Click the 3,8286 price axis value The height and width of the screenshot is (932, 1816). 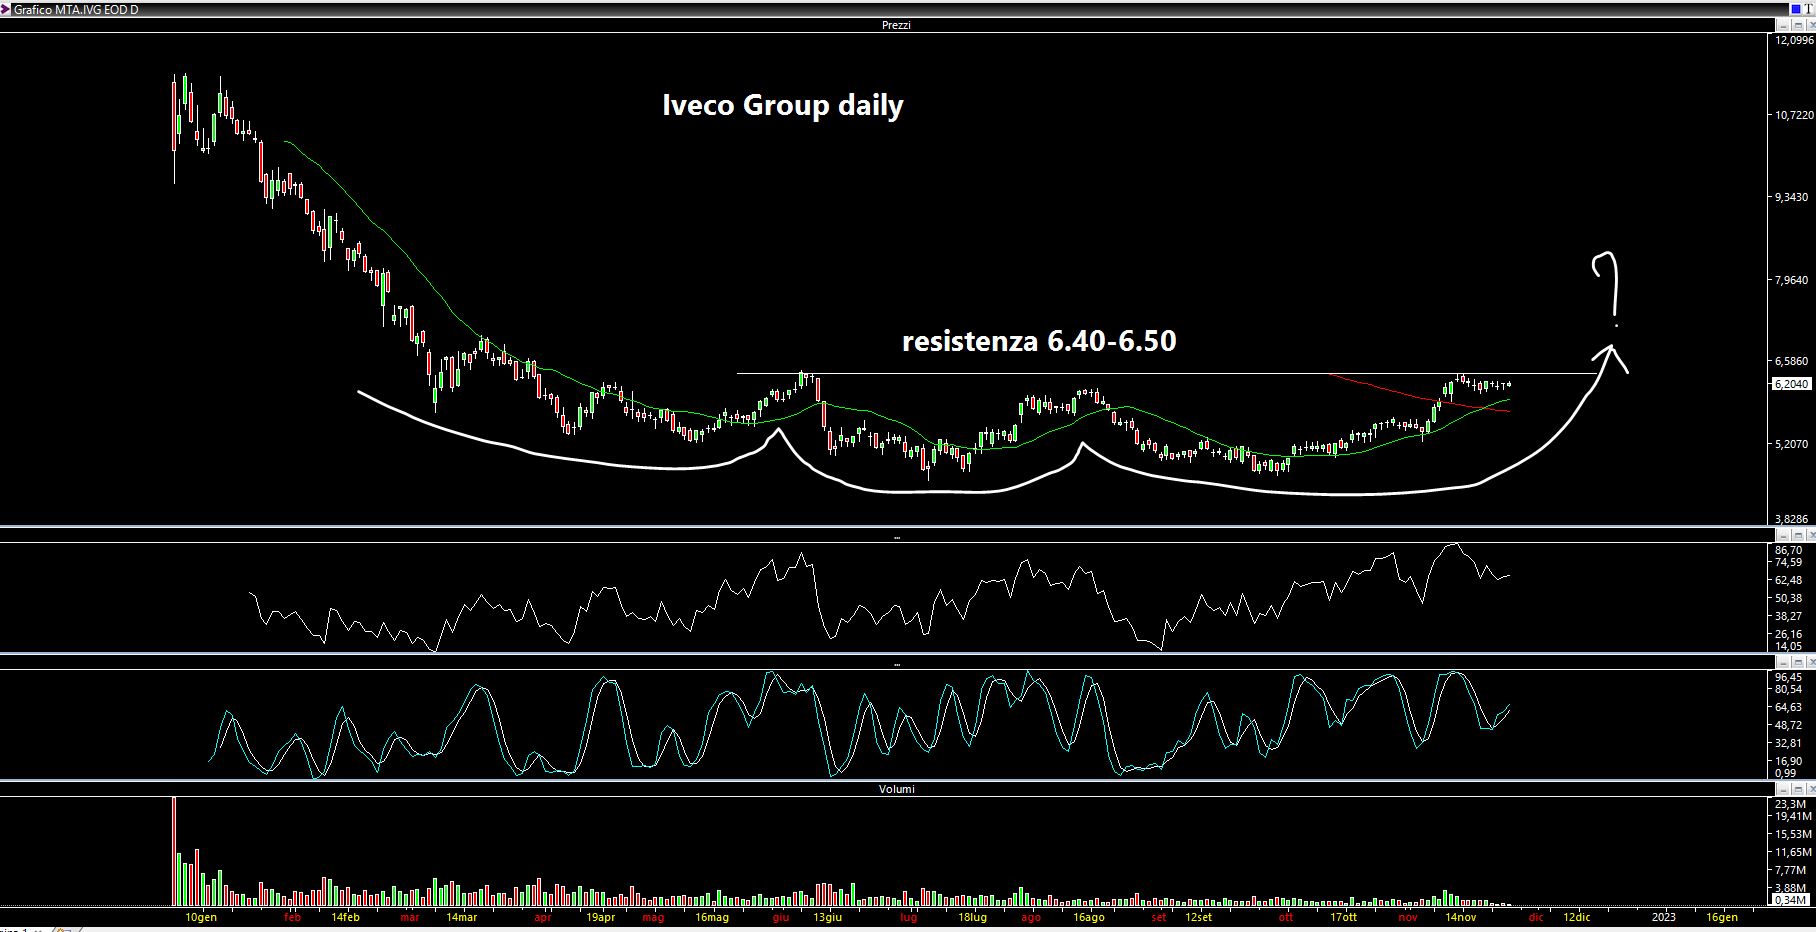pos(1791,520)
